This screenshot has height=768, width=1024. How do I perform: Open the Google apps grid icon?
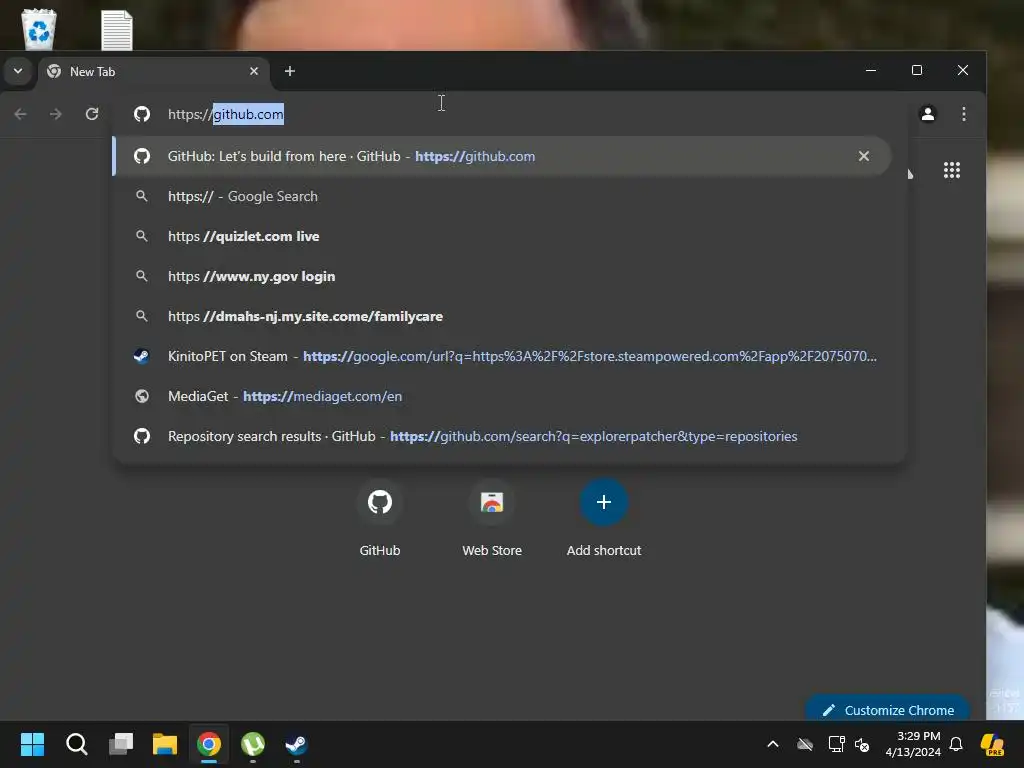(x=952, y=170)
